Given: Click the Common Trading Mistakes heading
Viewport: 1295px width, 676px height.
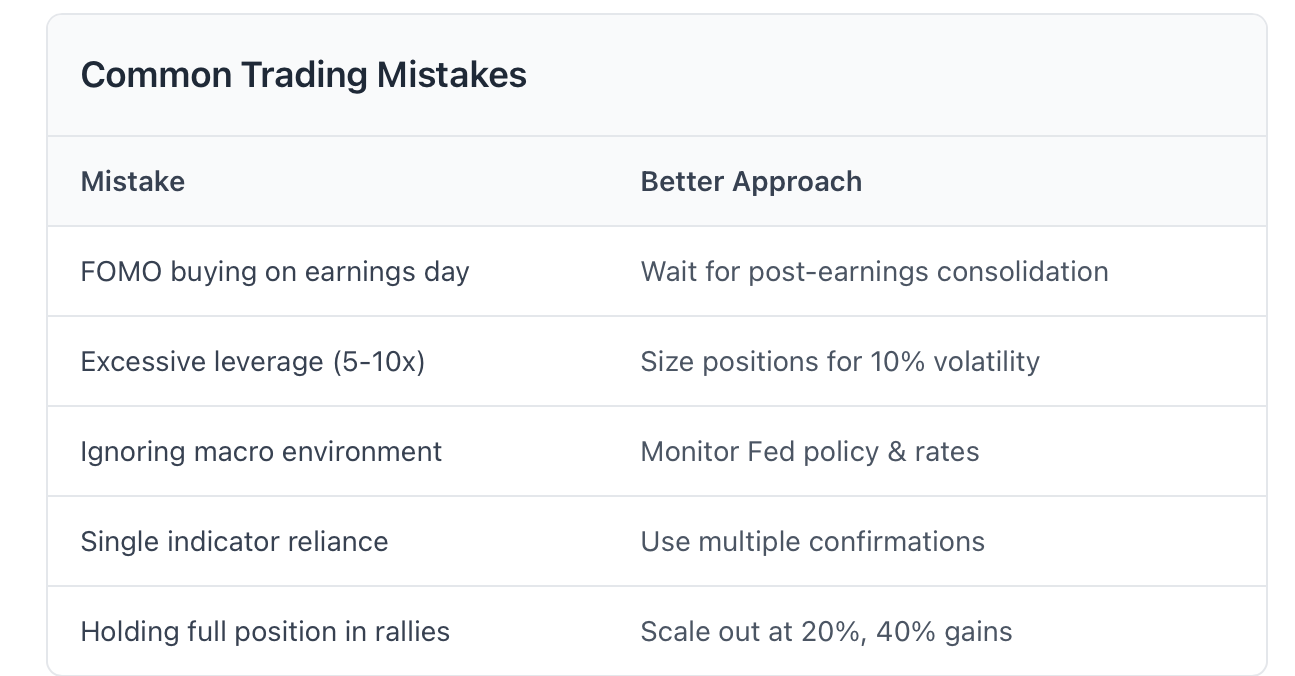Looking at the screenshot, I should (x=303, y=75).
